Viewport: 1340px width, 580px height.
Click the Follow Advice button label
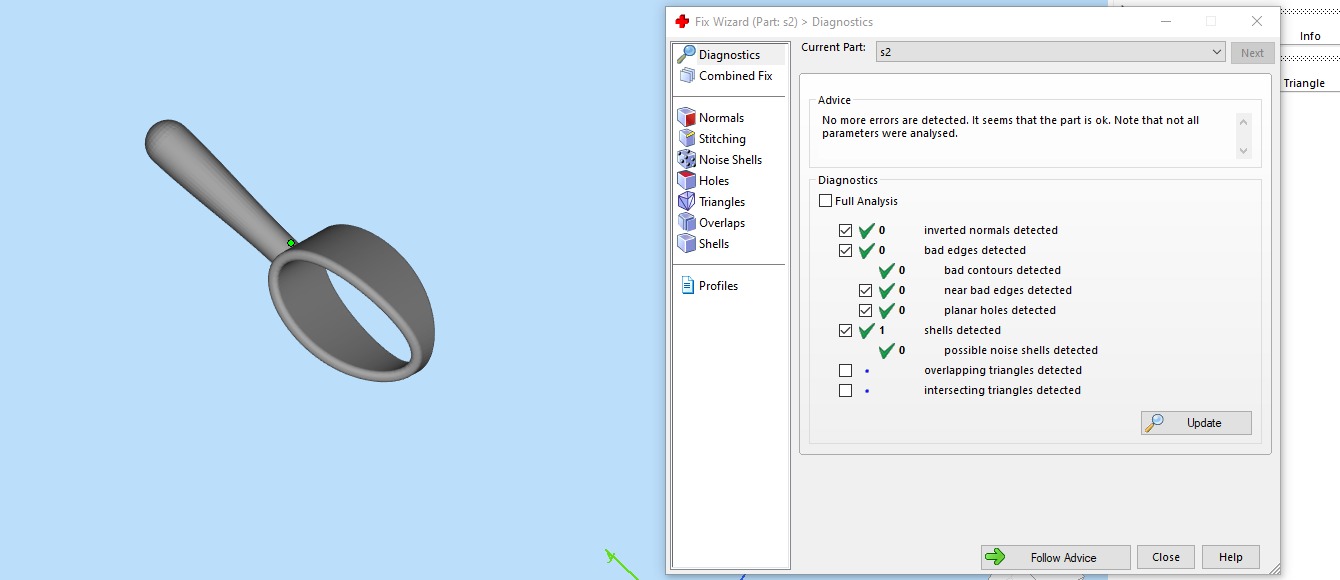point(1063,558)
